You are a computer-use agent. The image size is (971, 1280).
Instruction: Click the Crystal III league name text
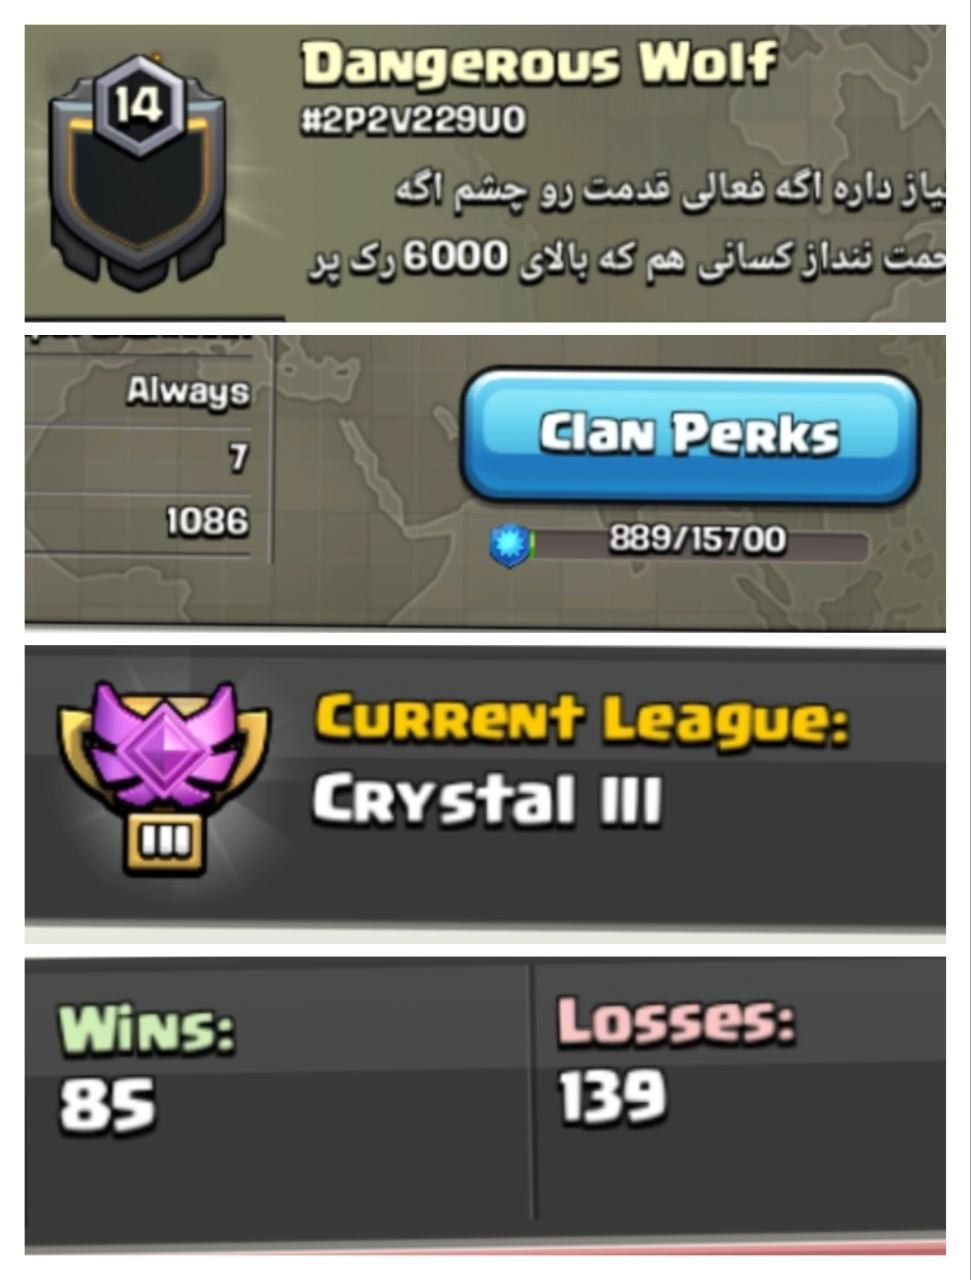pyautogui.click(x=487, y=800)
